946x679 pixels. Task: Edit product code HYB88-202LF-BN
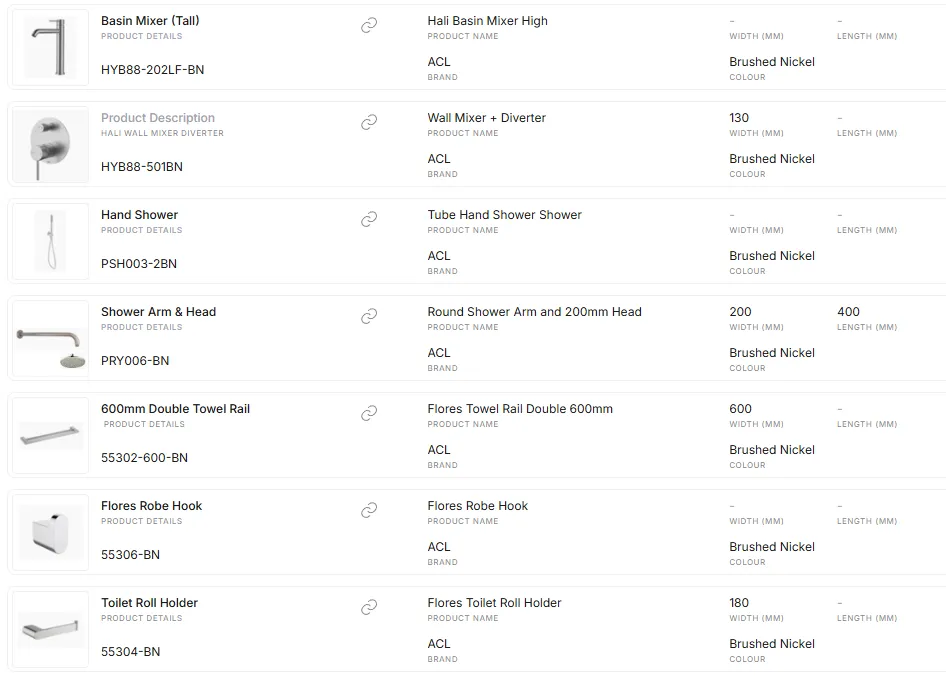(153, 70)
